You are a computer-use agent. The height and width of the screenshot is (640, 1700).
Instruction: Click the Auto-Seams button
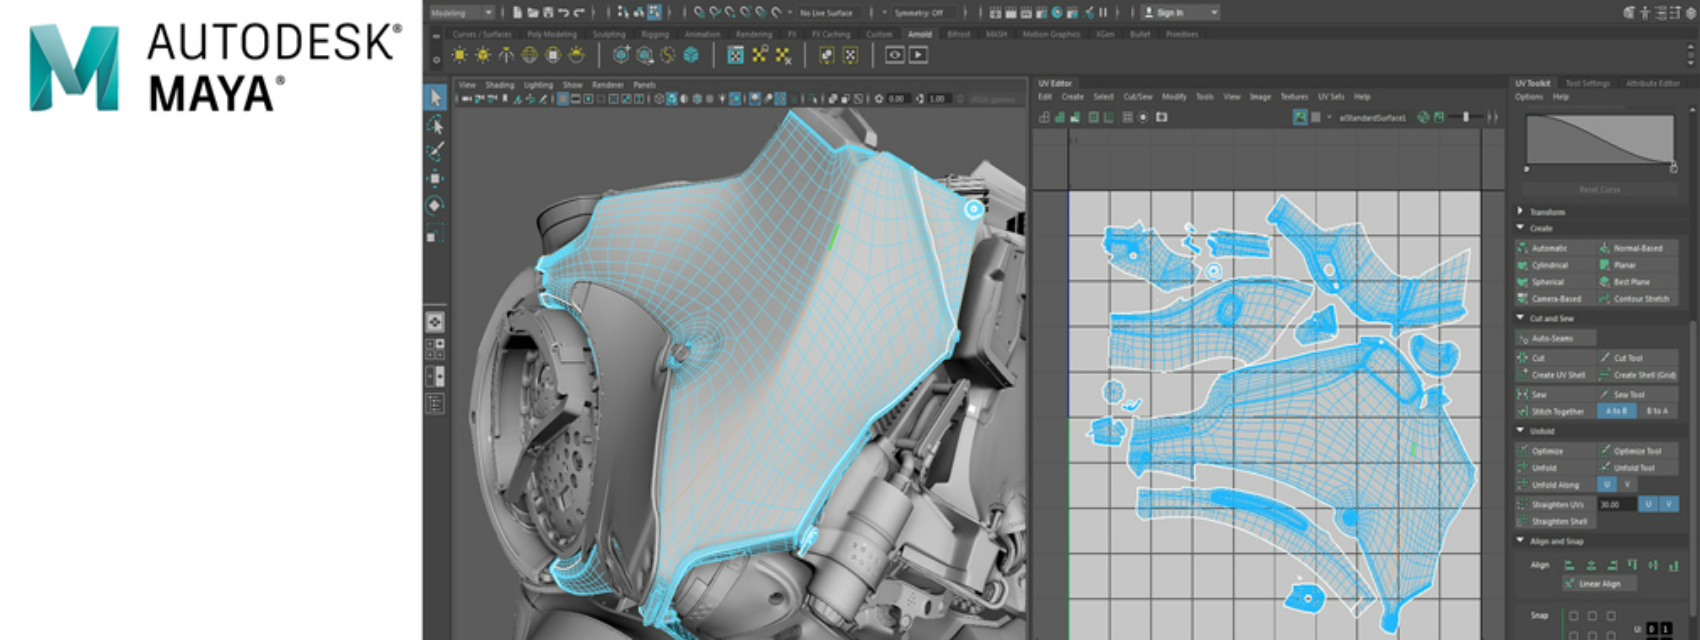pyautogui.click(x=1552, y=338)
